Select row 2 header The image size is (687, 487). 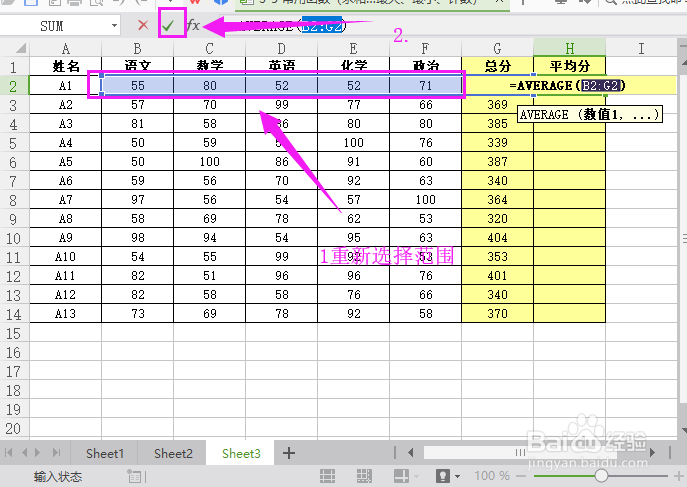(x=14, y=86)
